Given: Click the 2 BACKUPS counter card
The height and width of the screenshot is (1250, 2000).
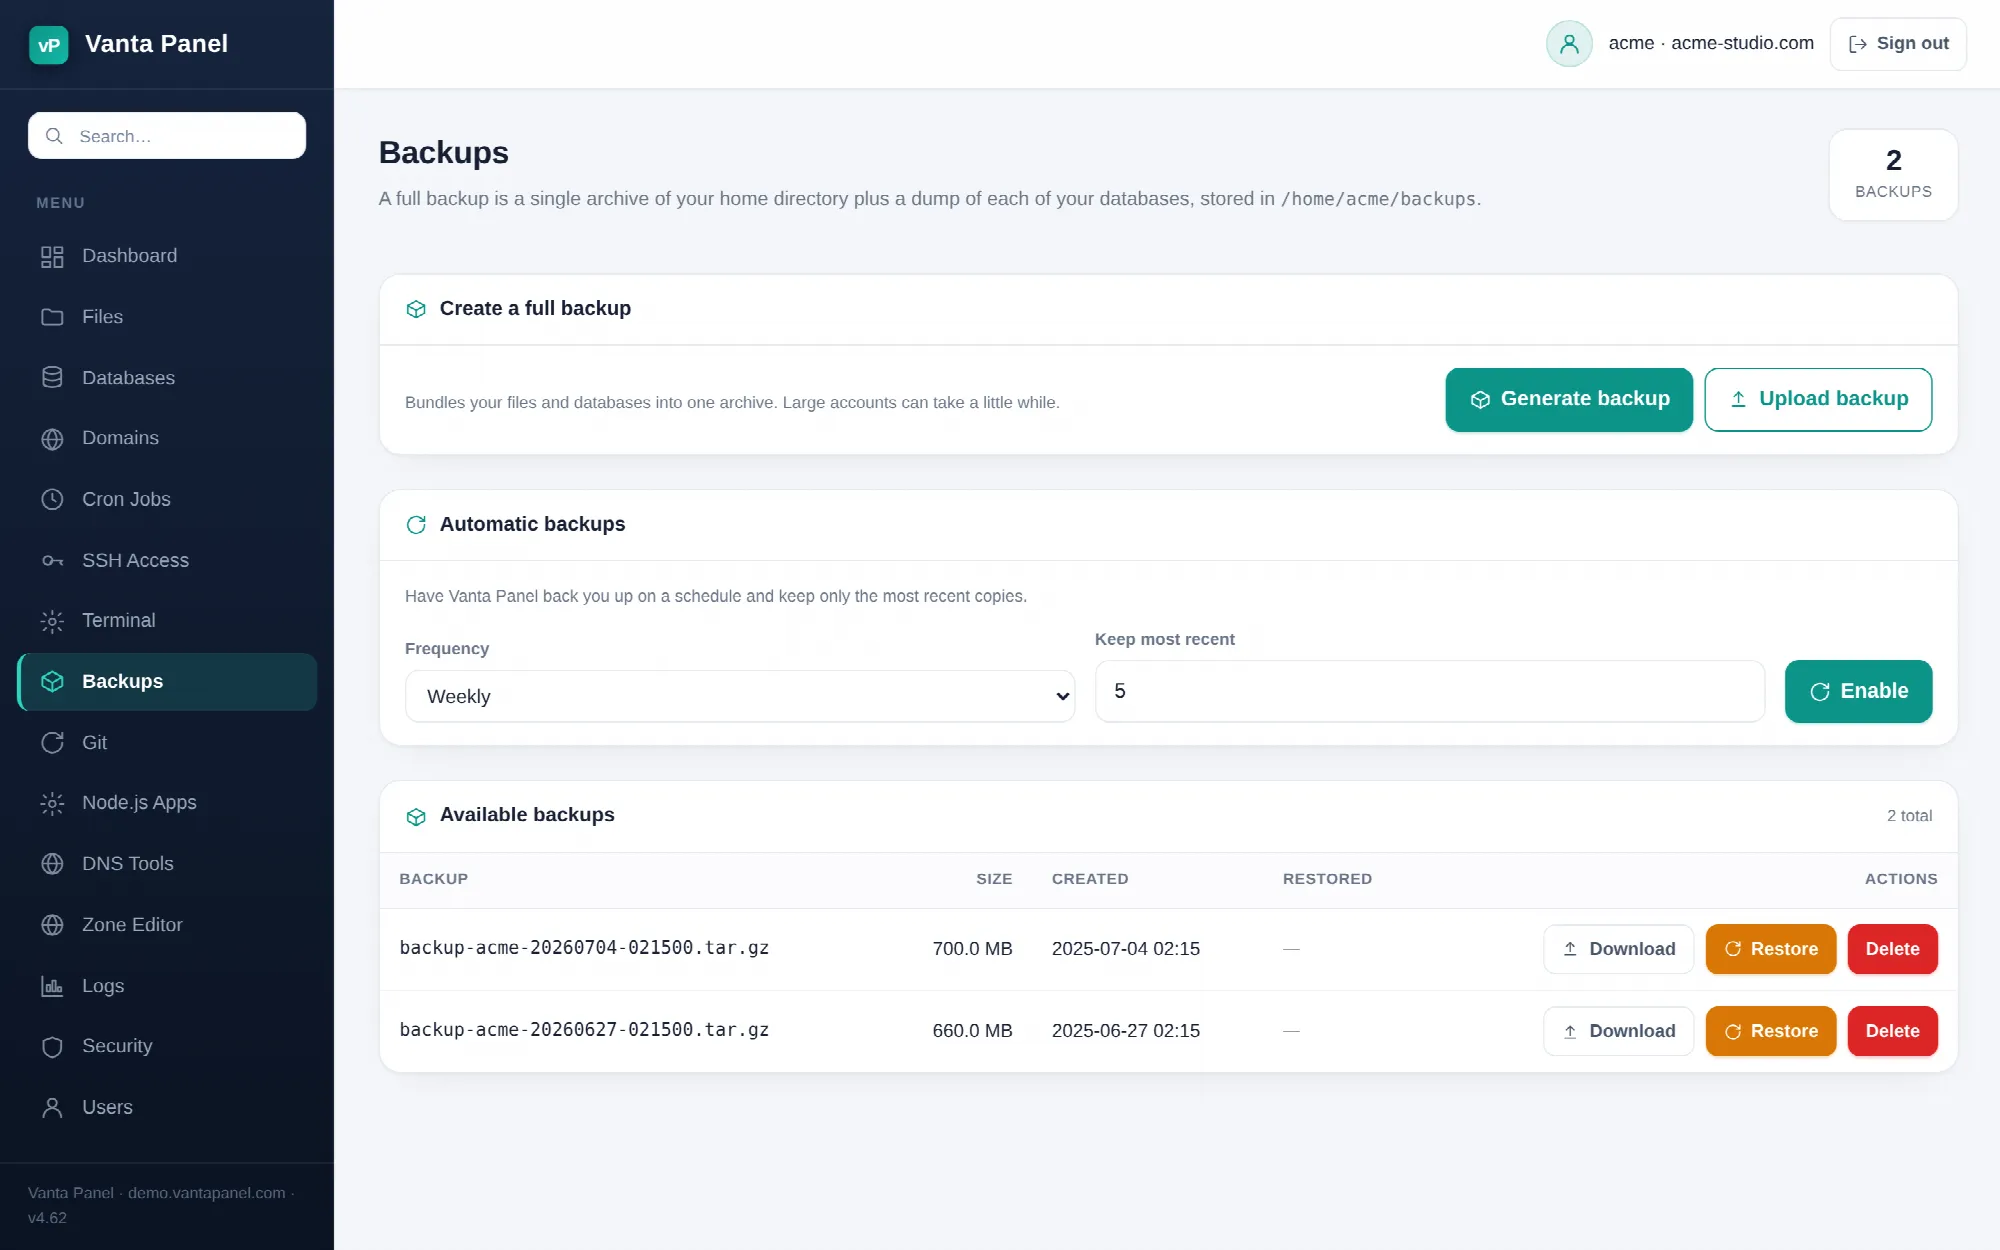Looking at the screenshot, I should [x=1893, y=175].
